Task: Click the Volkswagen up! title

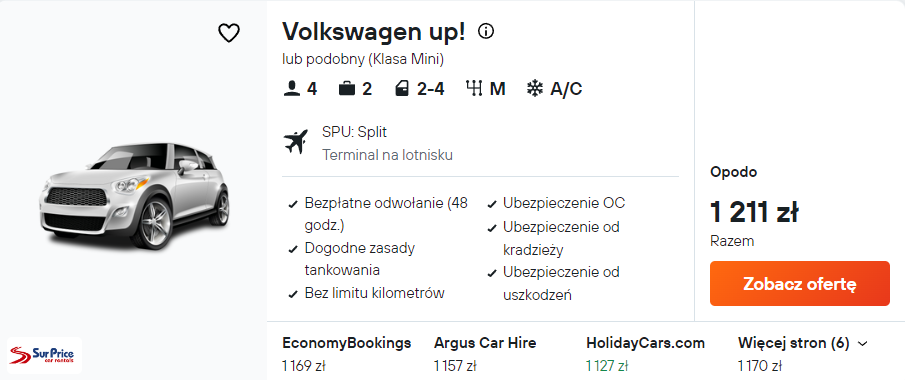Action: [373, 32]
